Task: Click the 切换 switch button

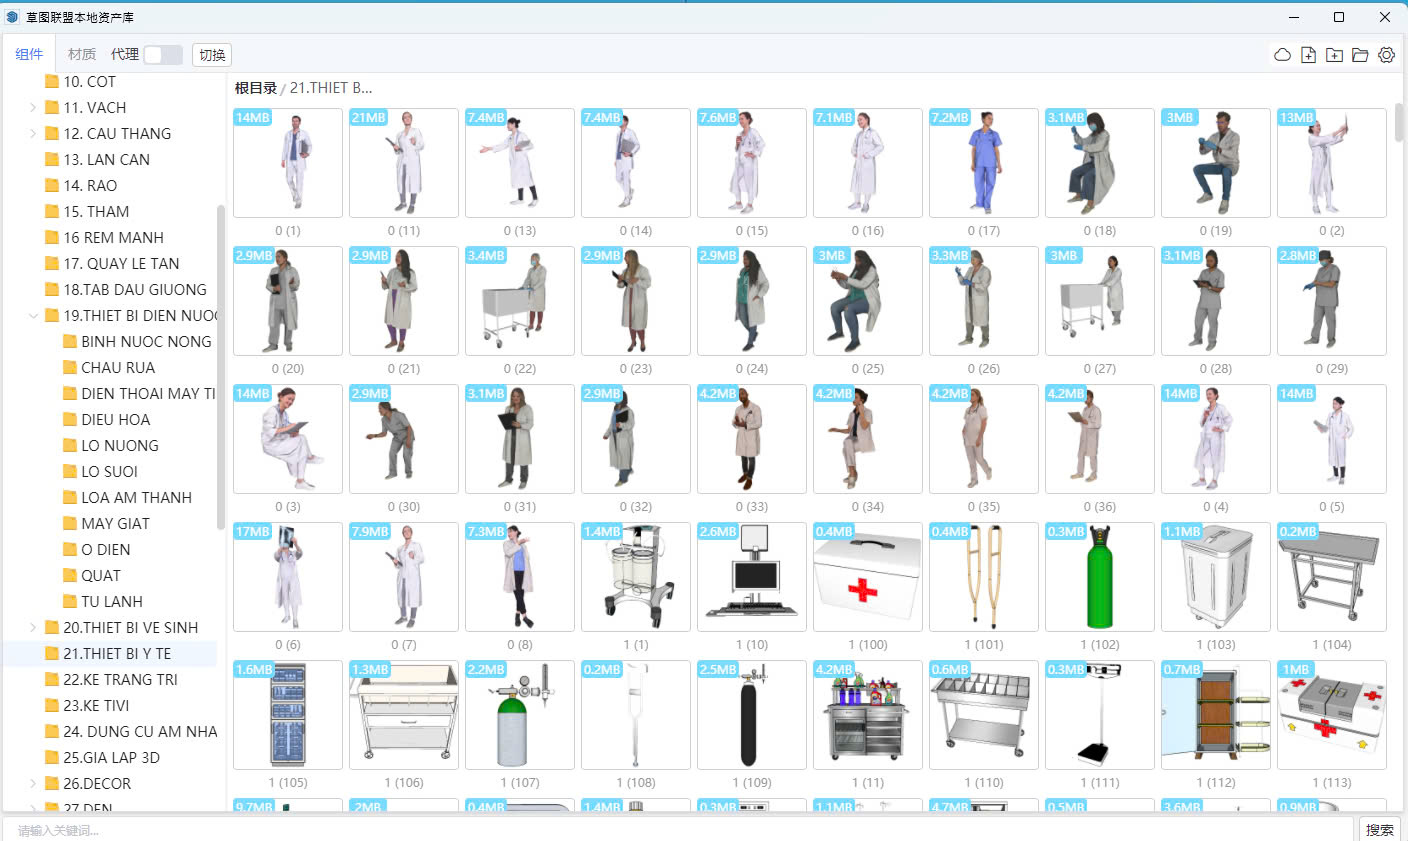Action: click(212, 55)
